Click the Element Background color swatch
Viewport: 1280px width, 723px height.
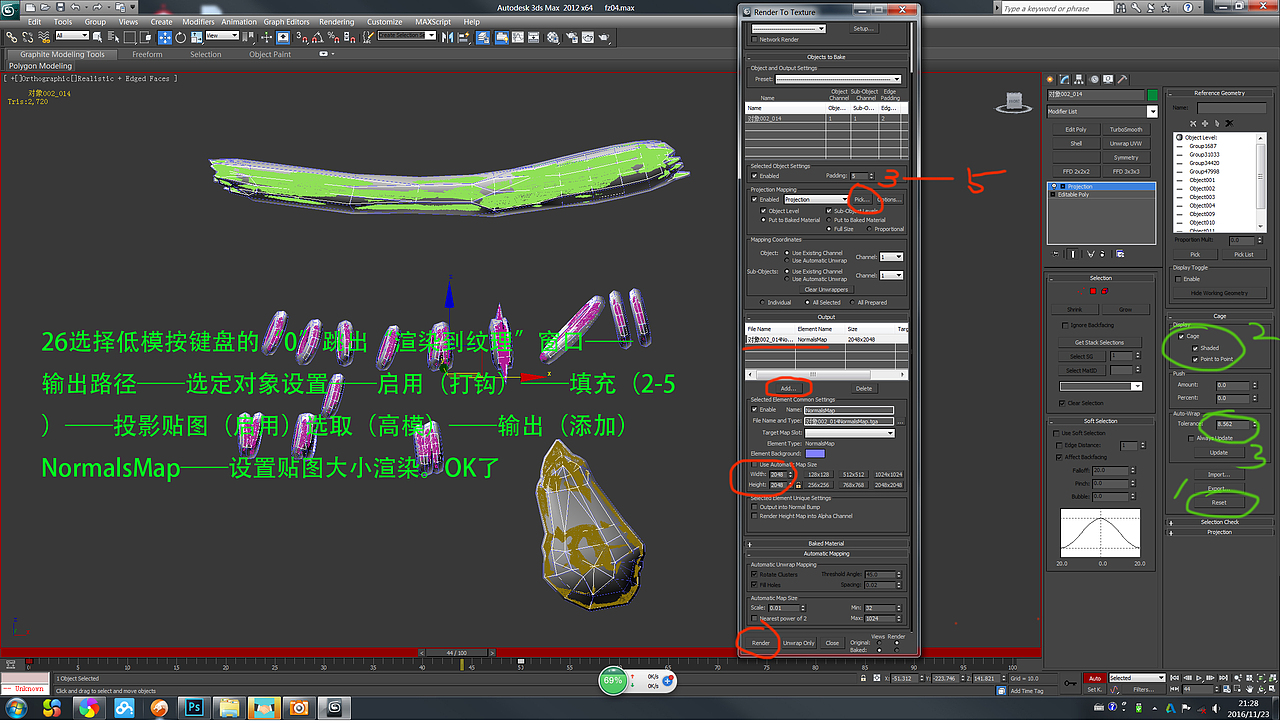click(815, 454)
